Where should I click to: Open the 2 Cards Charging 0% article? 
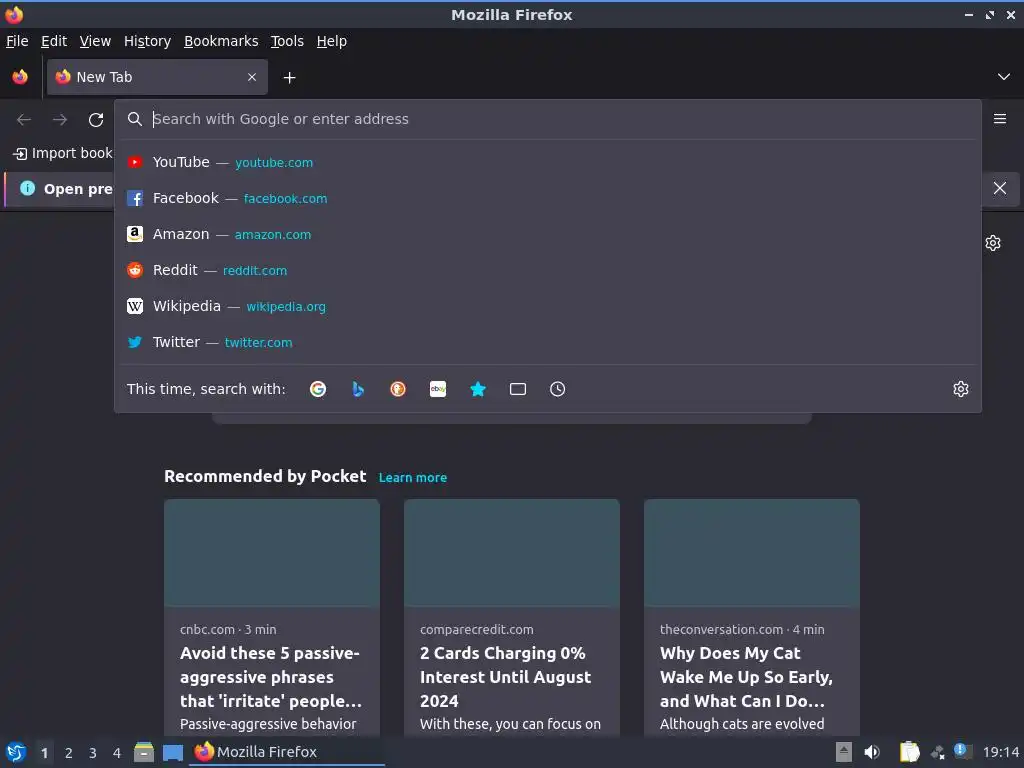(x=505, y=677)
